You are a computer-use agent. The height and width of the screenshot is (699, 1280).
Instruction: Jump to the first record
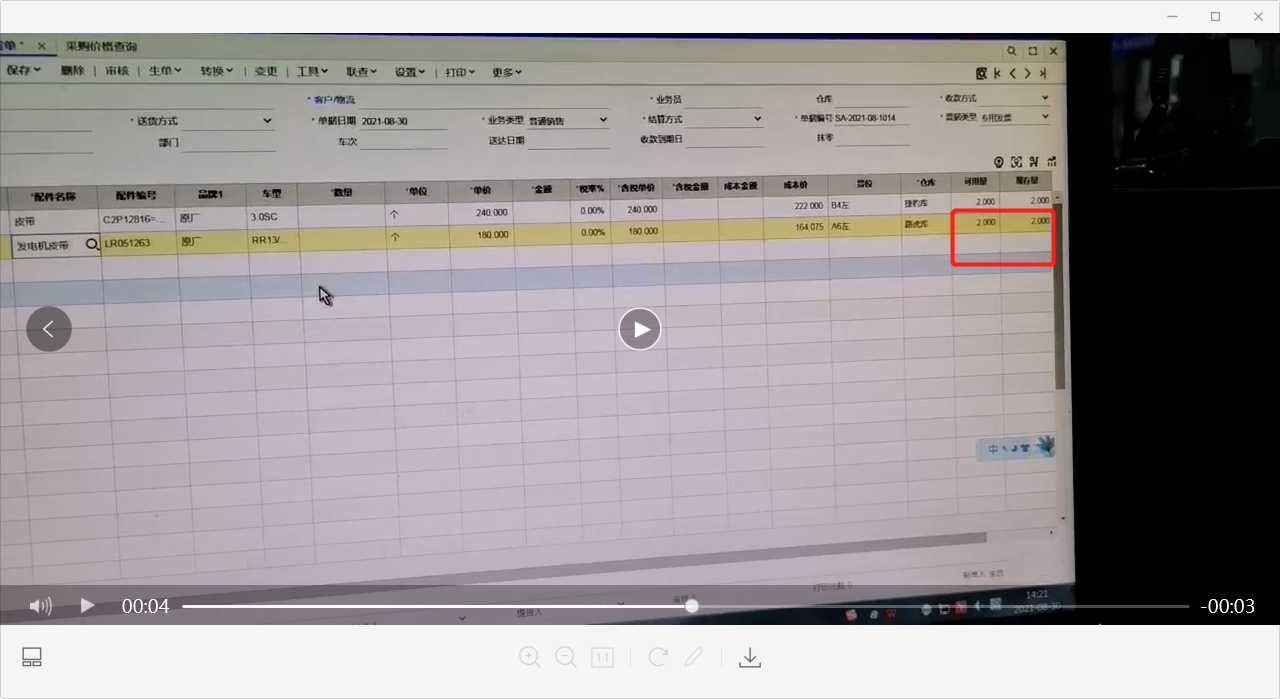pyautogui.click(x=998, y=73)
